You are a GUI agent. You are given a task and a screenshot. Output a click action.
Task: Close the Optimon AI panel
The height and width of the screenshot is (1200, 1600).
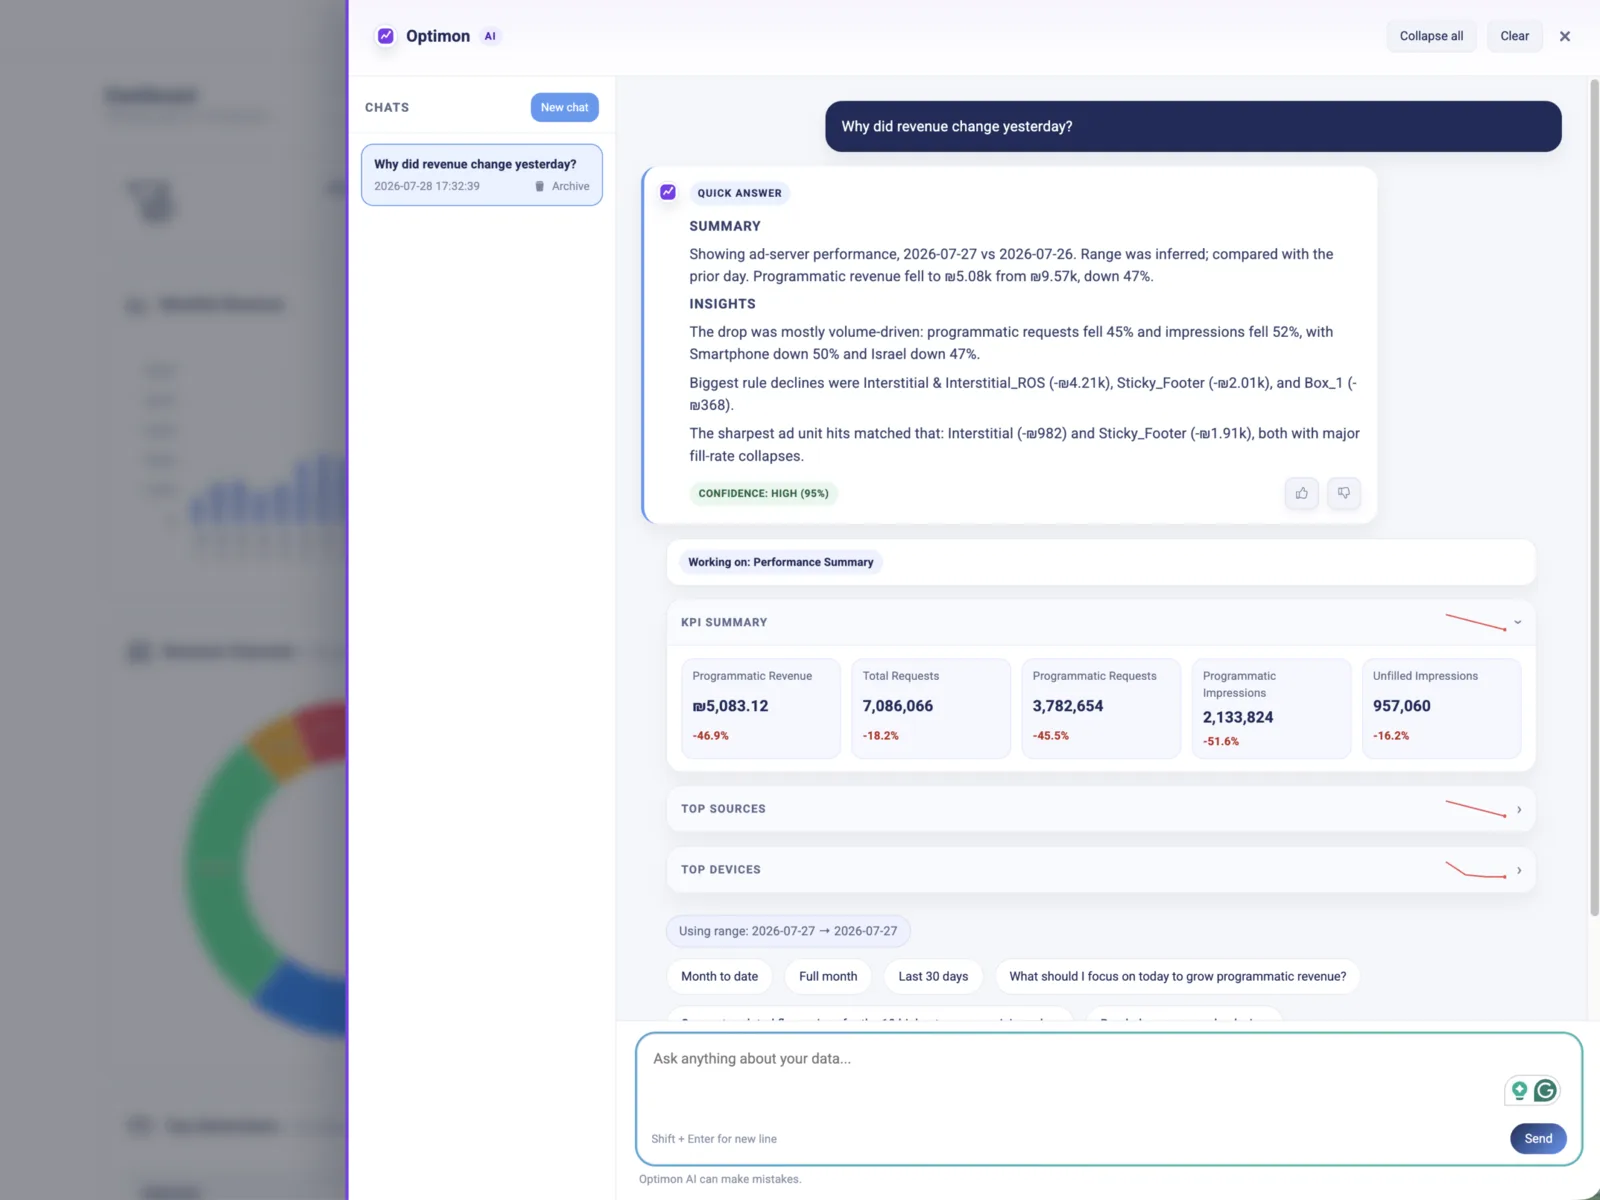(x=1565, y=36)
